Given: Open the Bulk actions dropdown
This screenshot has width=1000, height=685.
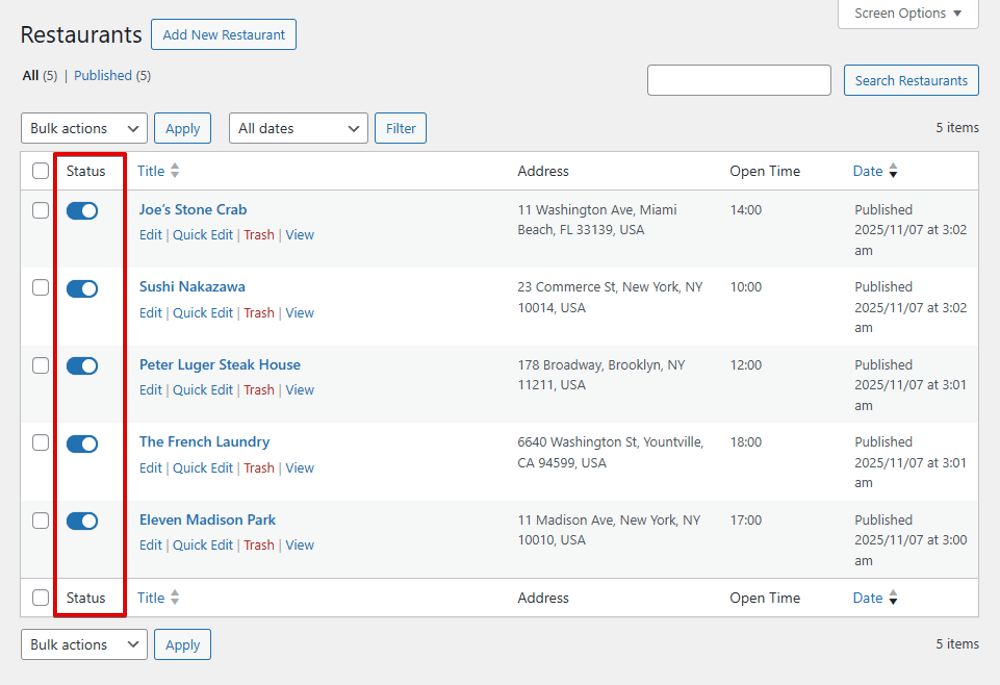Looking at the screenshot, I should pyautogui.click(x=83, y=128).
